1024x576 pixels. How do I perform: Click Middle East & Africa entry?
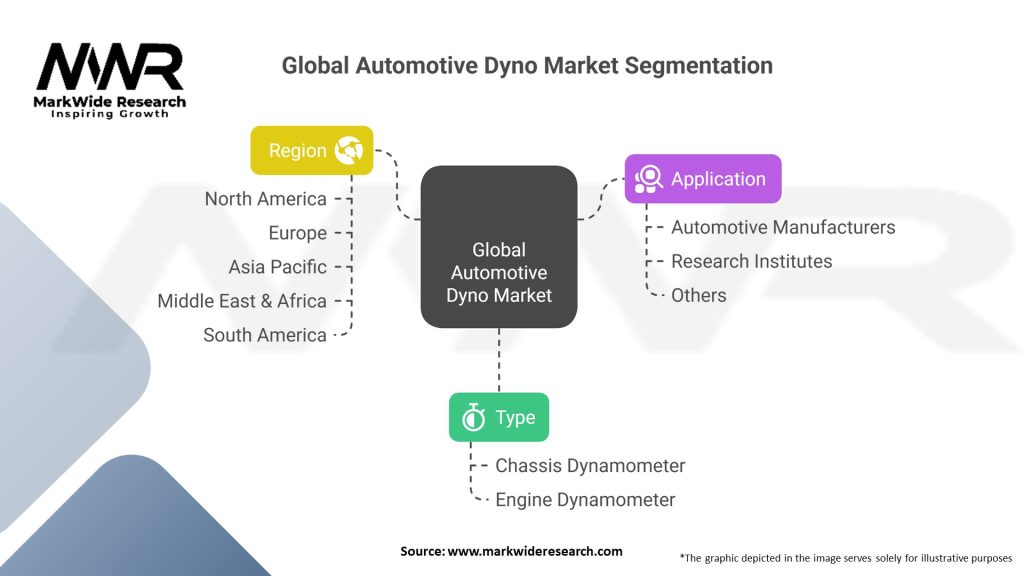tap(242, 301)
